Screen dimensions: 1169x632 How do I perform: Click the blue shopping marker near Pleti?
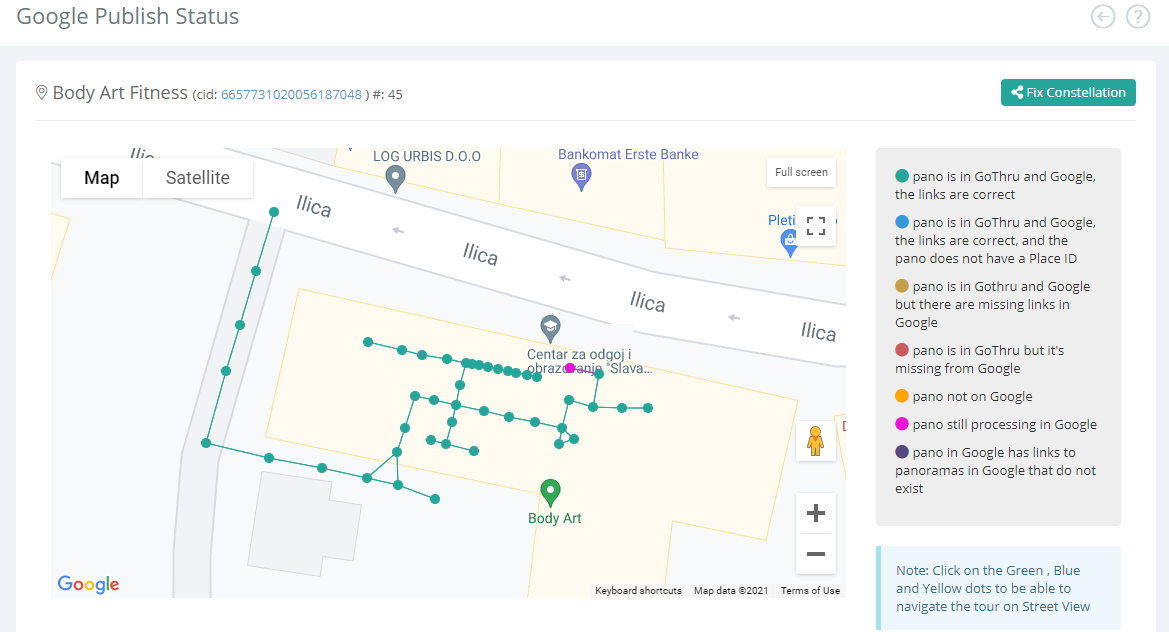click(x=788, y=243)
